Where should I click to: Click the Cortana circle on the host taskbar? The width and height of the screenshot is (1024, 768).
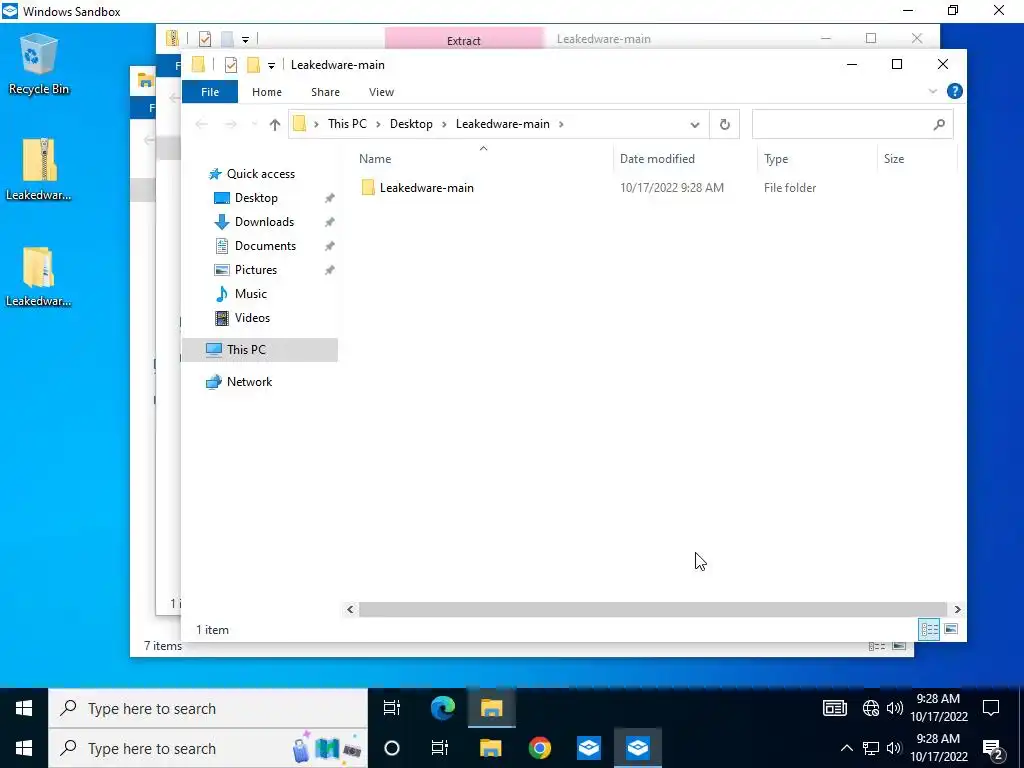pyautogui.click(x=392, y=748)
